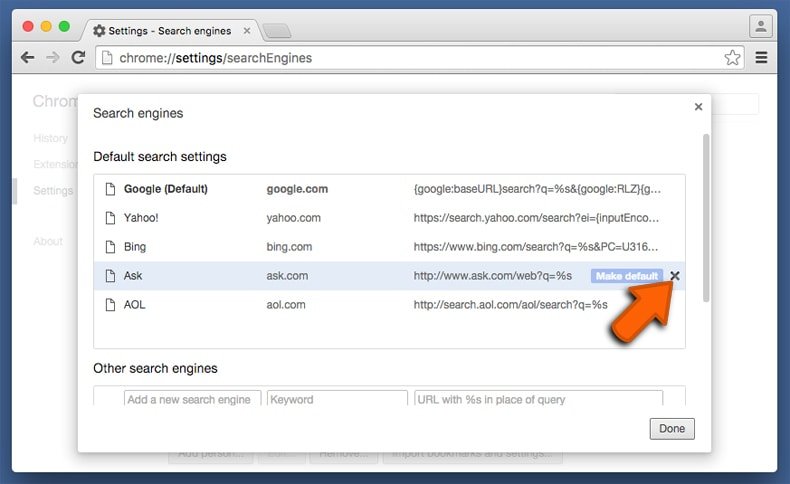Viewport: 790px width, 484px height.
Task: Click the Keyword input field
Action: (337, 398)
